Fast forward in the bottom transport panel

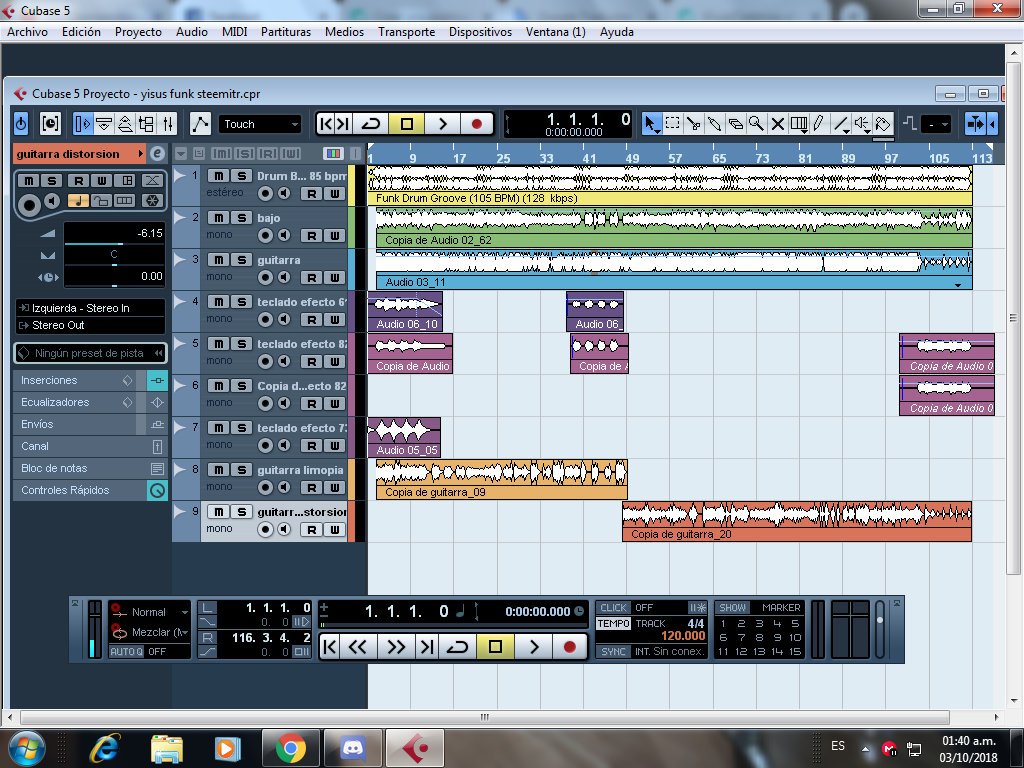(x=396, y=647)
